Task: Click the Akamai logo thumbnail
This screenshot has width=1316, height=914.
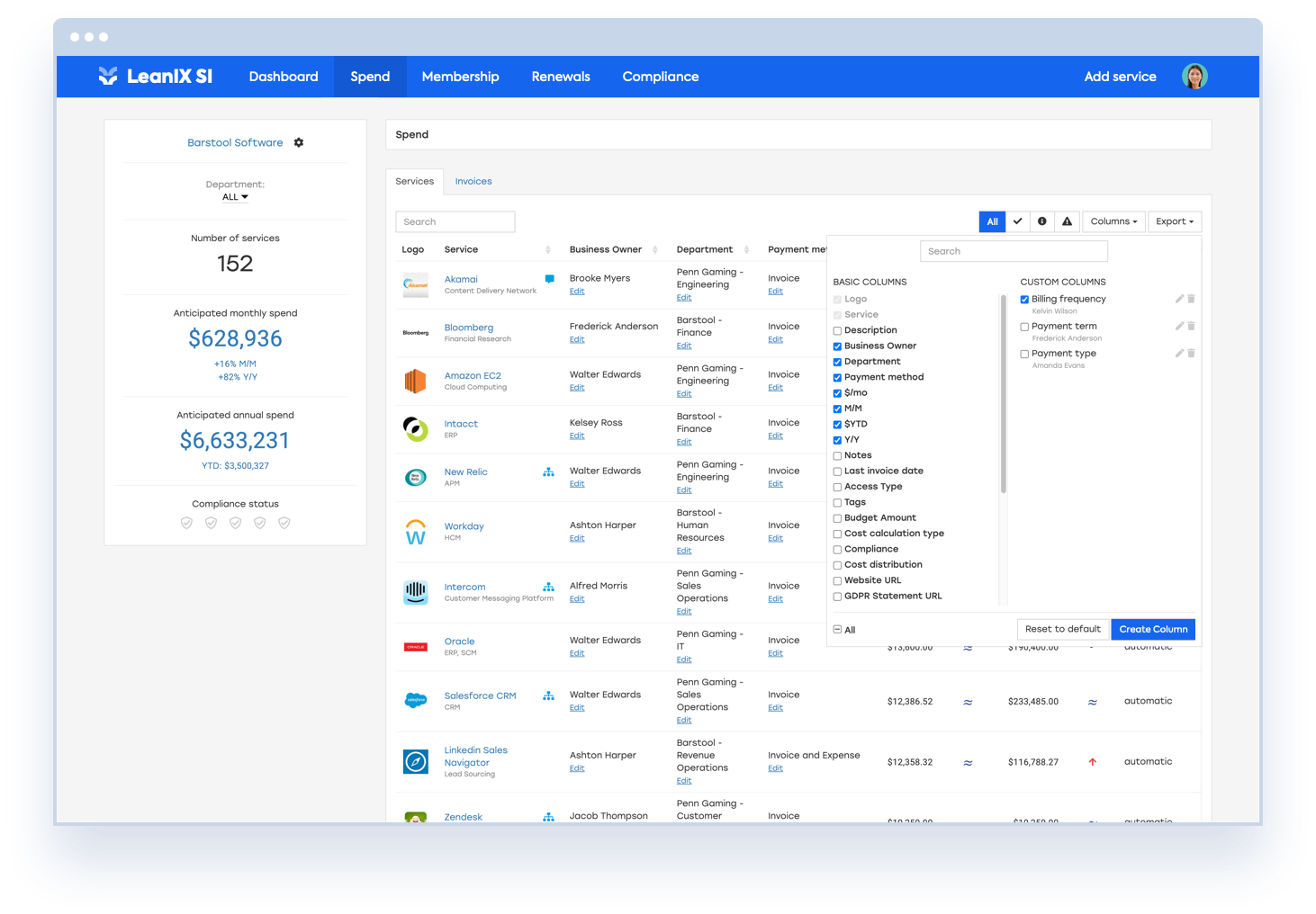Action: 415,285
